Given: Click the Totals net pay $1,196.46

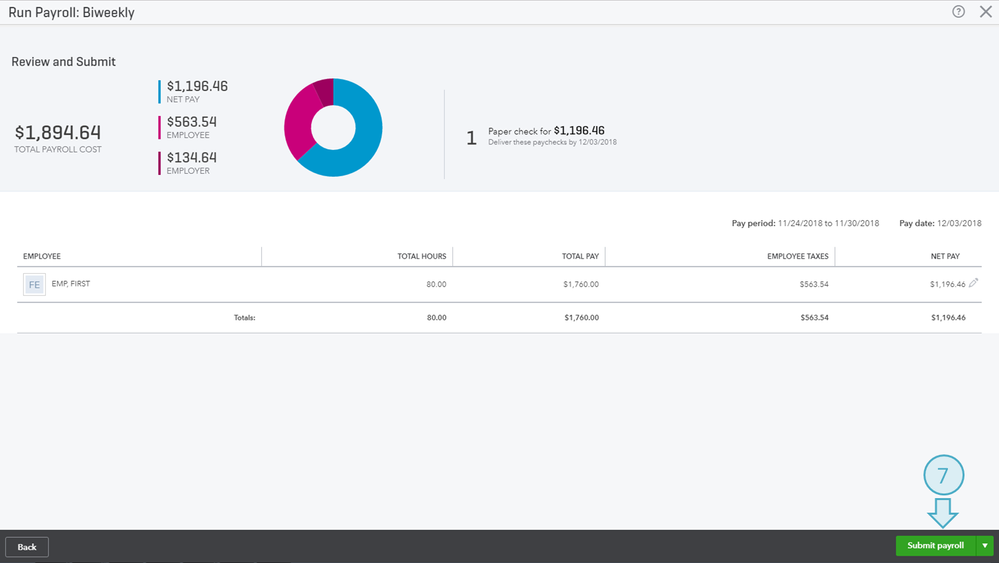Looking at the screenshot, I should click(948, 317).
